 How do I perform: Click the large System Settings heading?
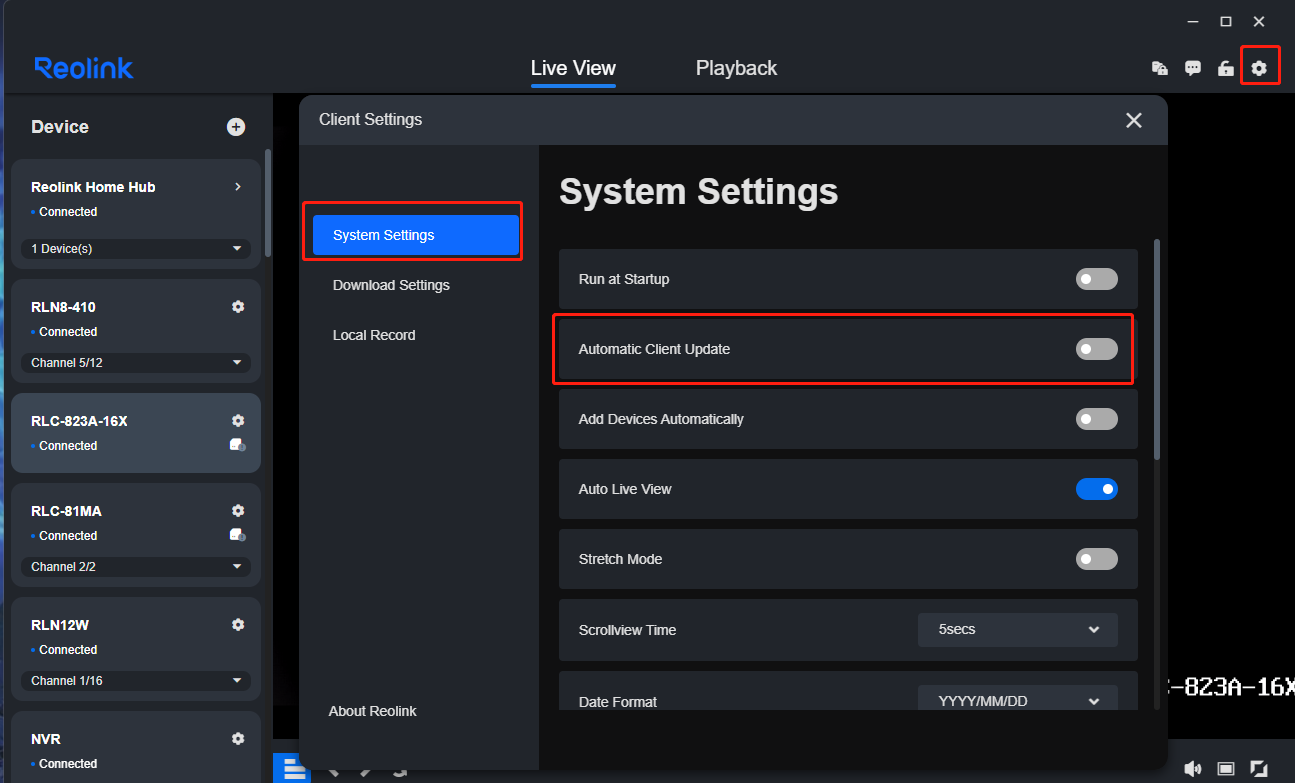coord(698,191)
